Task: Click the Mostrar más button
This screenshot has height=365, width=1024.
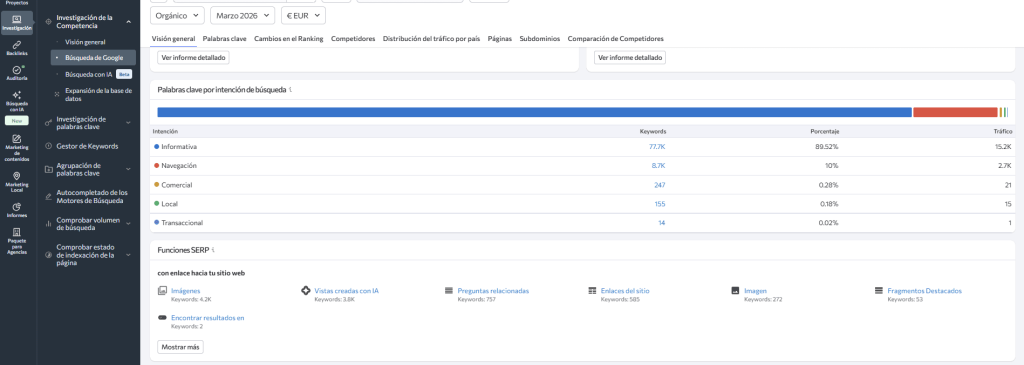Action: click(180, 347)
